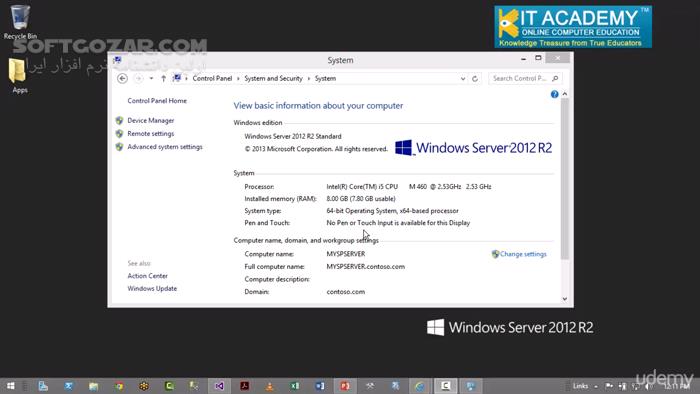700x394 pixels.
Task: Launch Google Chrome from taskbar
Action: coord(119,386)
